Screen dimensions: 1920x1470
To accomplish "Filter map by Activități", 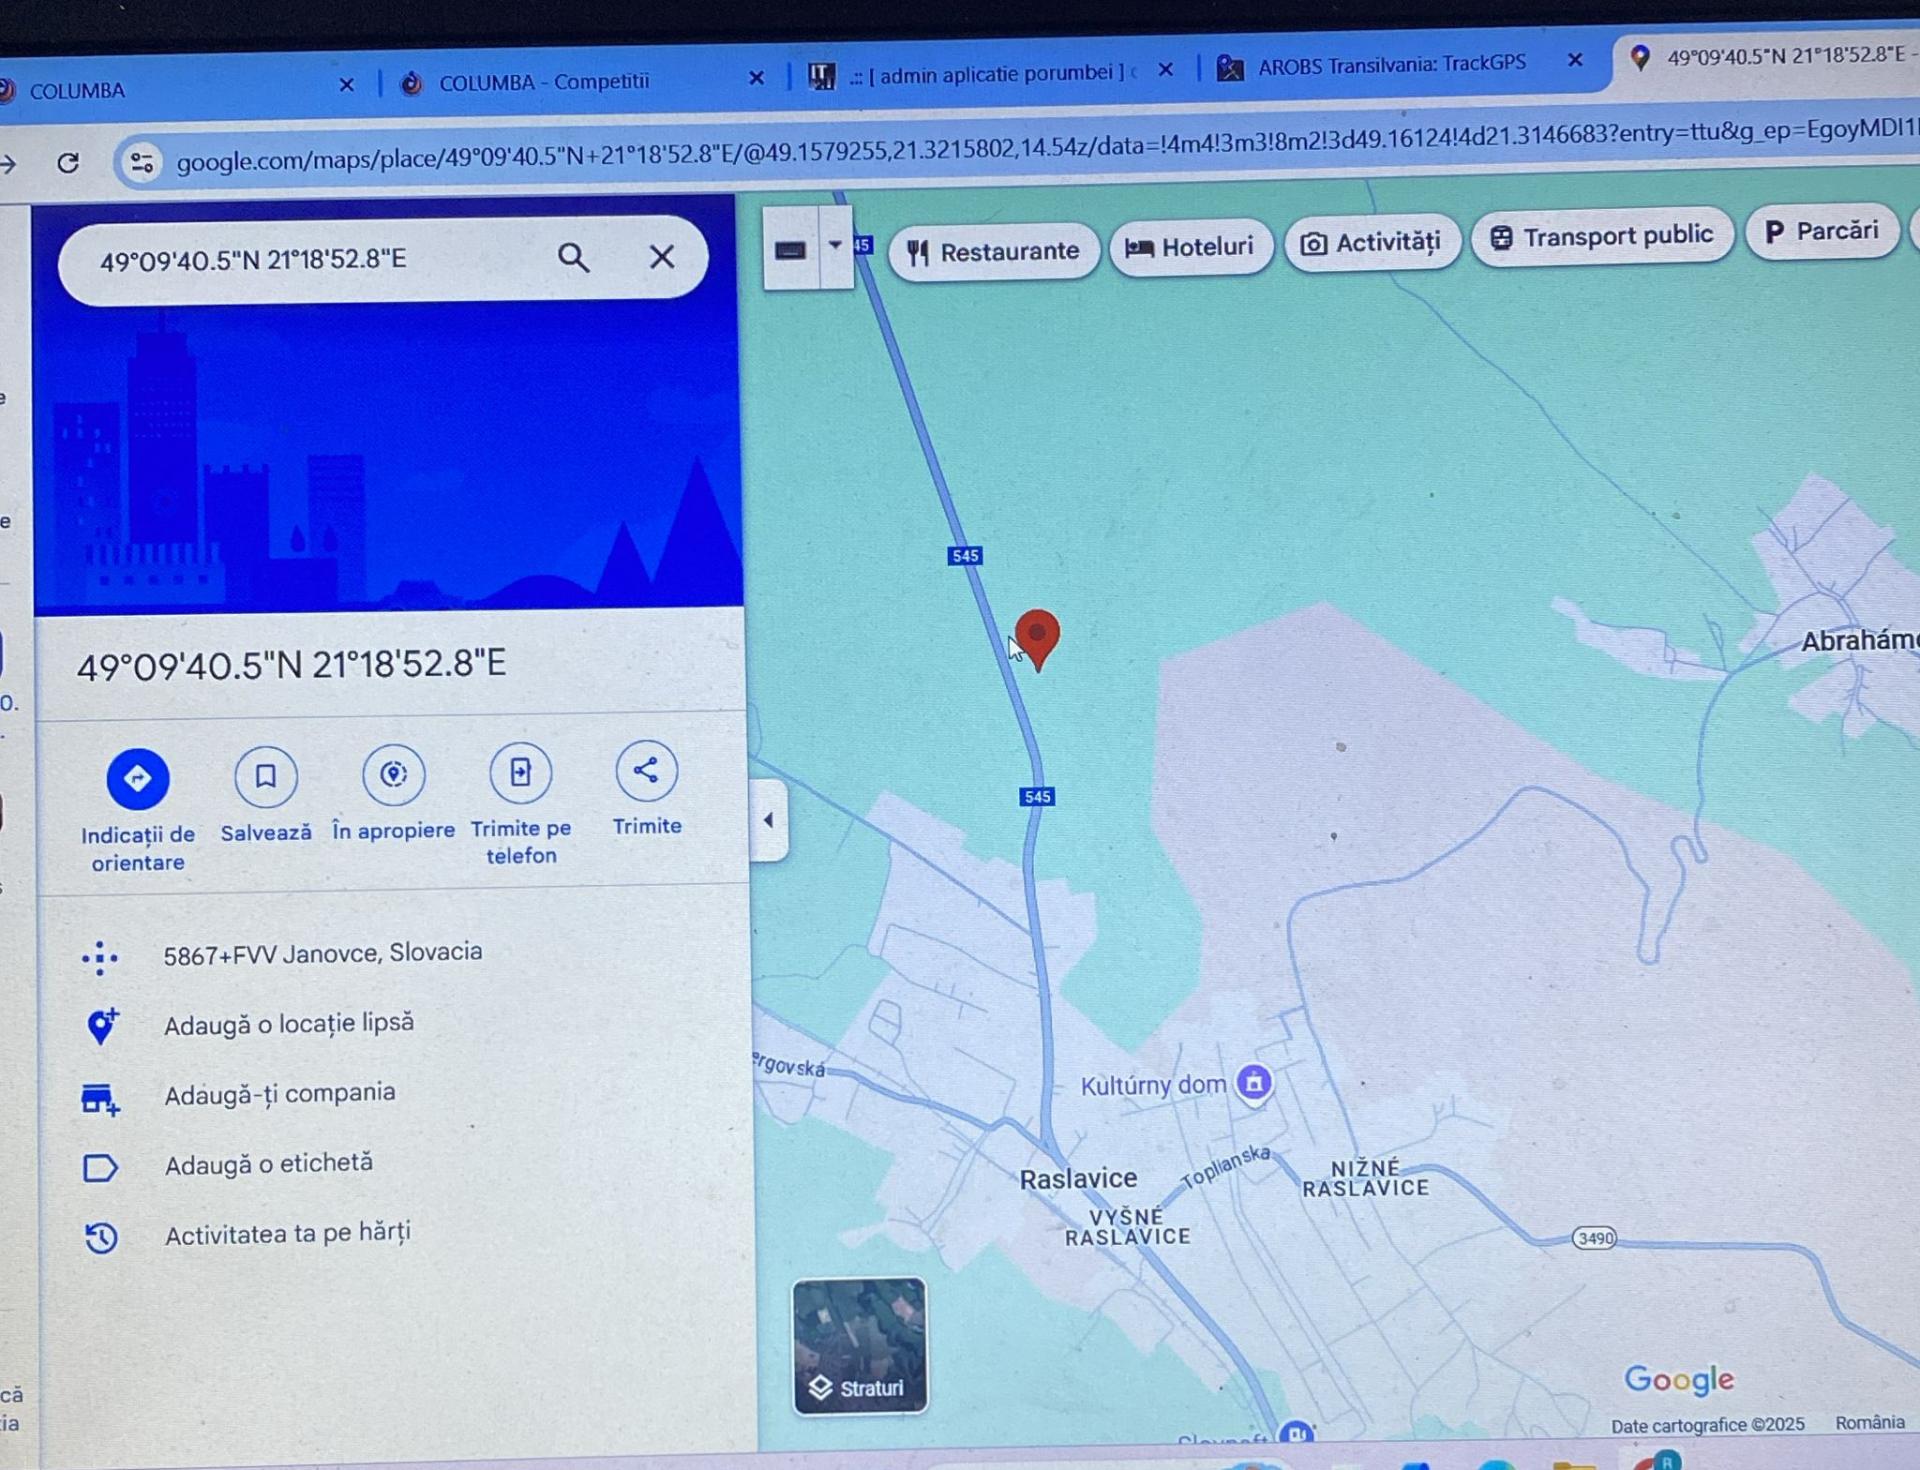I will point(1371,243).
